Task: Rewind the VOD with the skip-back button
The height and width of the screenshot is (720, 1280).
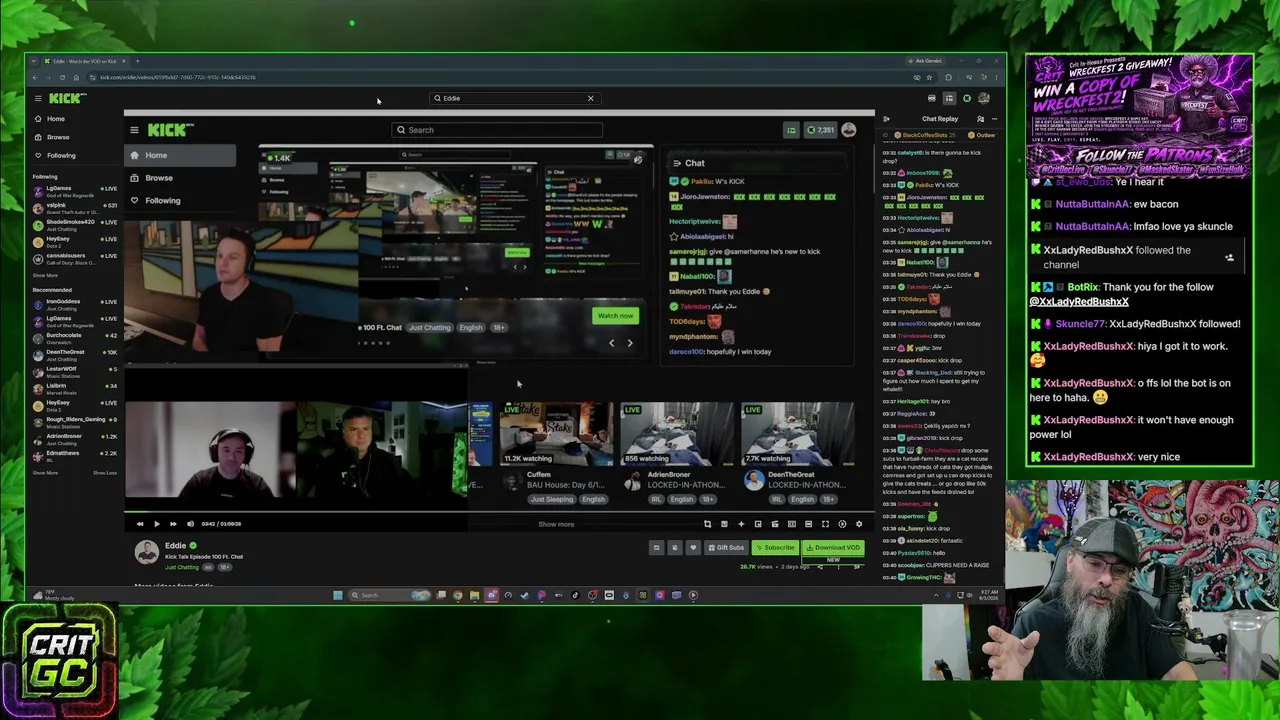Action: 140,524
